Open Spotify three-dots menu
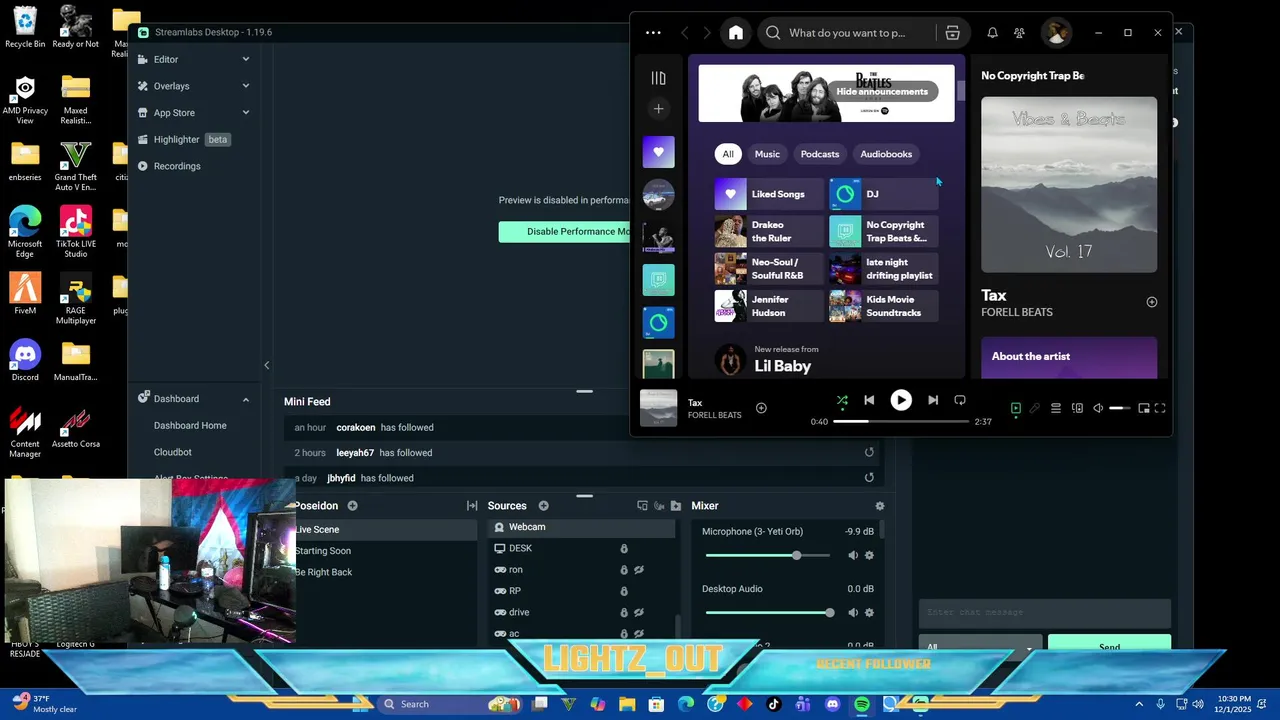The image size is (1280, 720). pos(653,33)
